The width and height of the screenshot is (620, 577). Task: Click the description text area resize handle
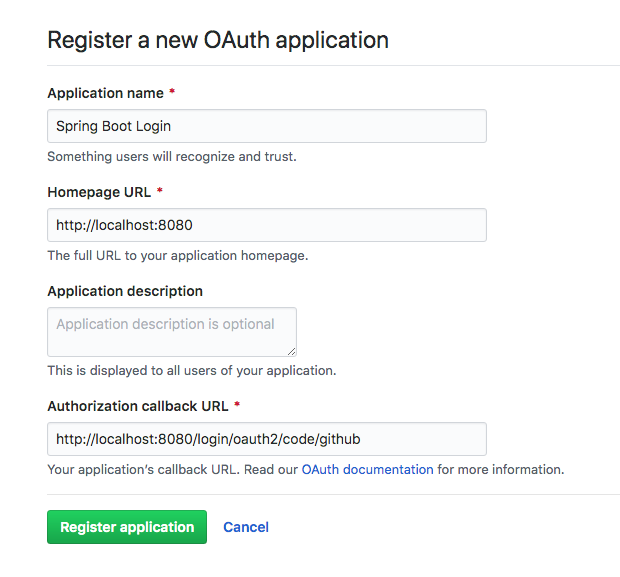pos(292,352)
